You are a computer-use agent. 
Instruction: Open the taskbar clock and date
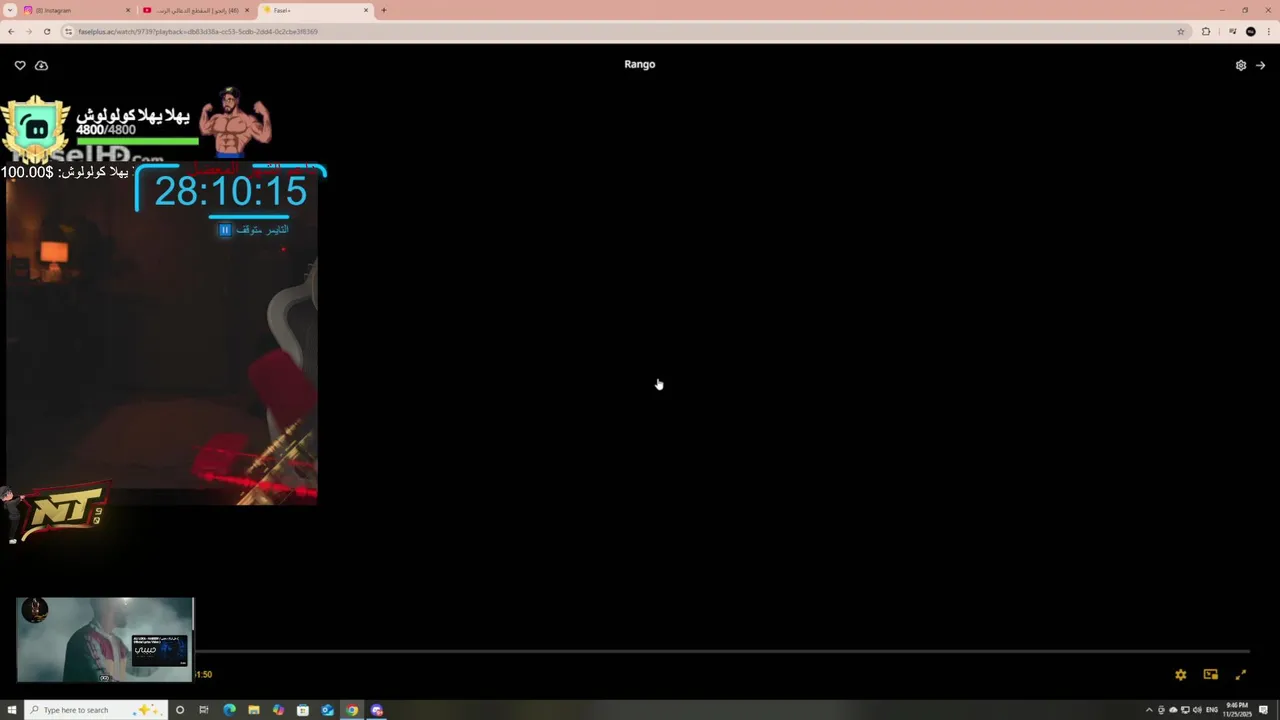tap(1237, 710)
